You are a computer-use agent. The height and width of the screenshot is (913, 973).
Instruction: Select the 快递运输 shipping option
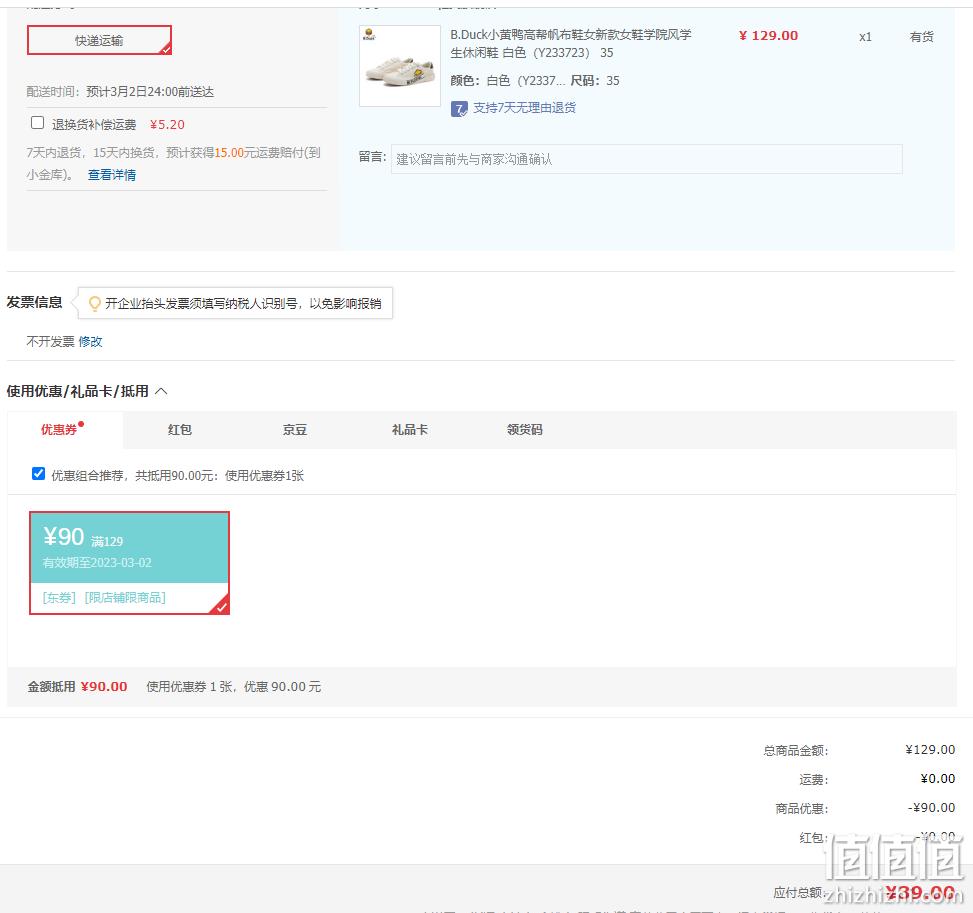[99, 40]
